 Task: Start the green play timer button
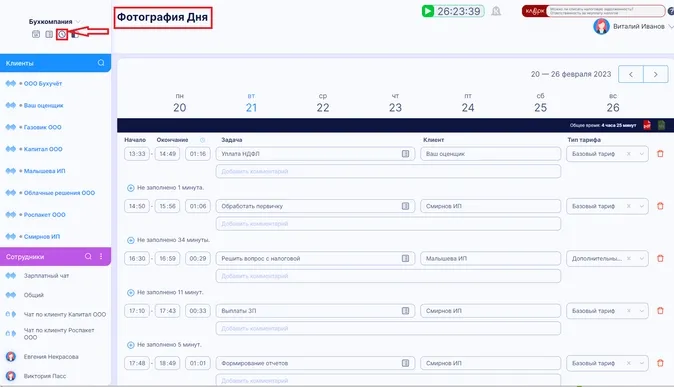[x=428, y=11]
